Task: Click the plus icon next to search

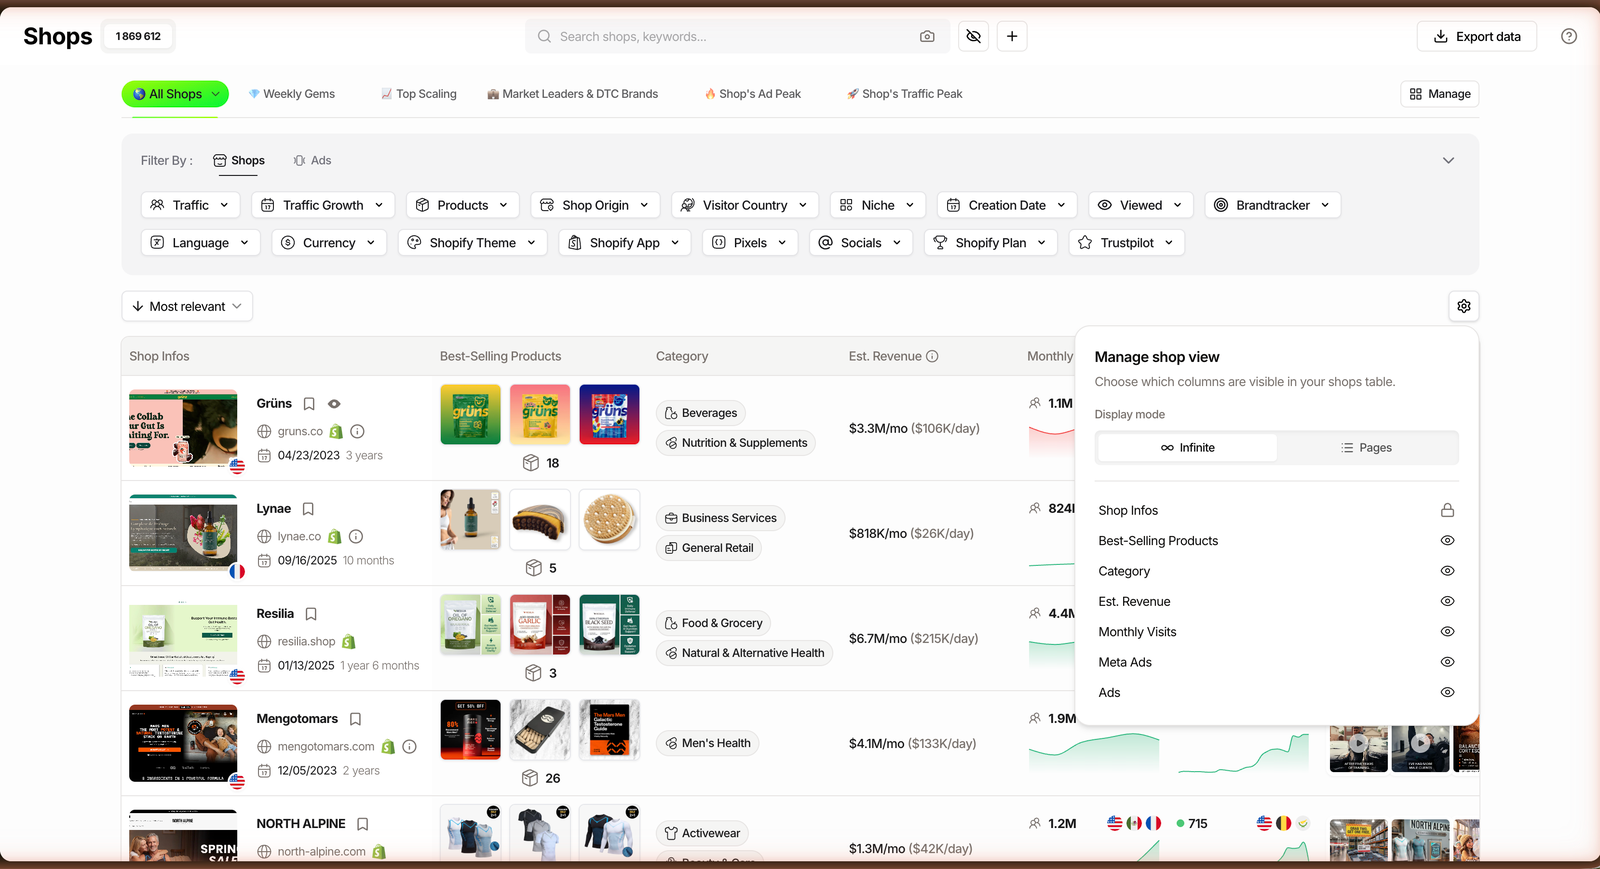Action: tap(1012, 37)
